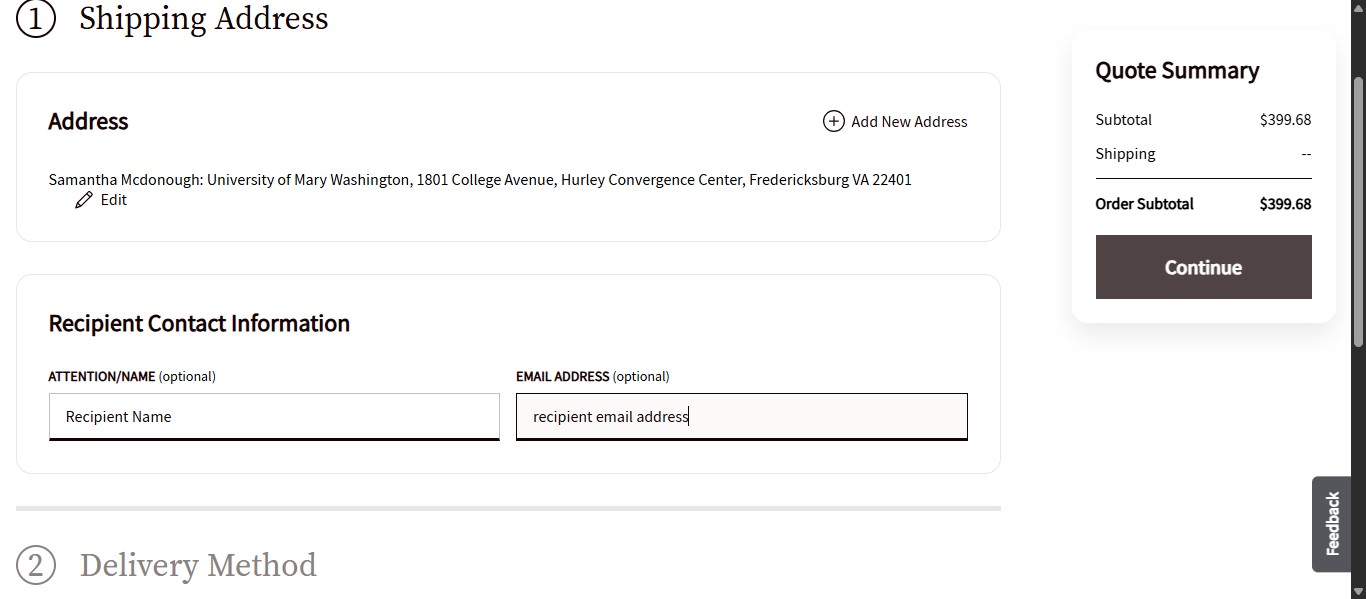Click the scrollbar down arrow
Screen dimensions: 1366x599
pos(1358,591)
